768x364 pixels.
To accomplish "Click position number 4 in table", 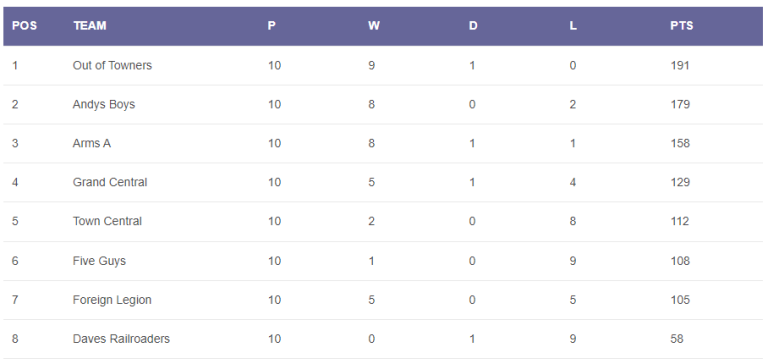I will pos(15,182).
